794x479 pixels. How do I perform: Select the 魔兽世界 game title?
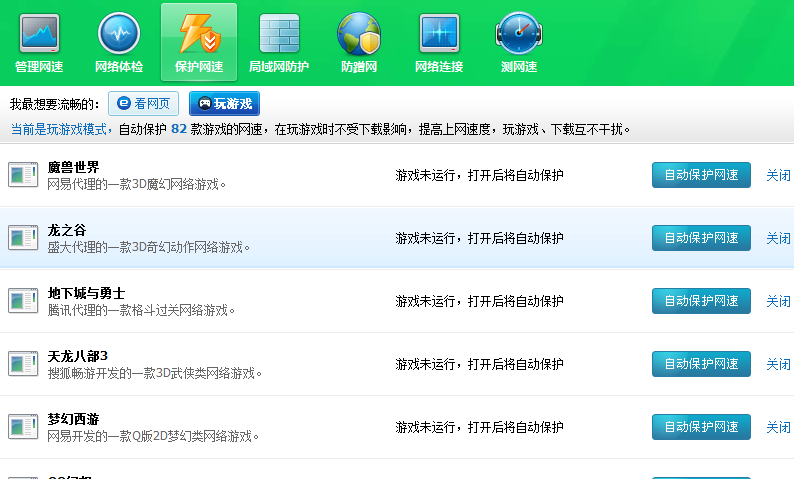73,167
